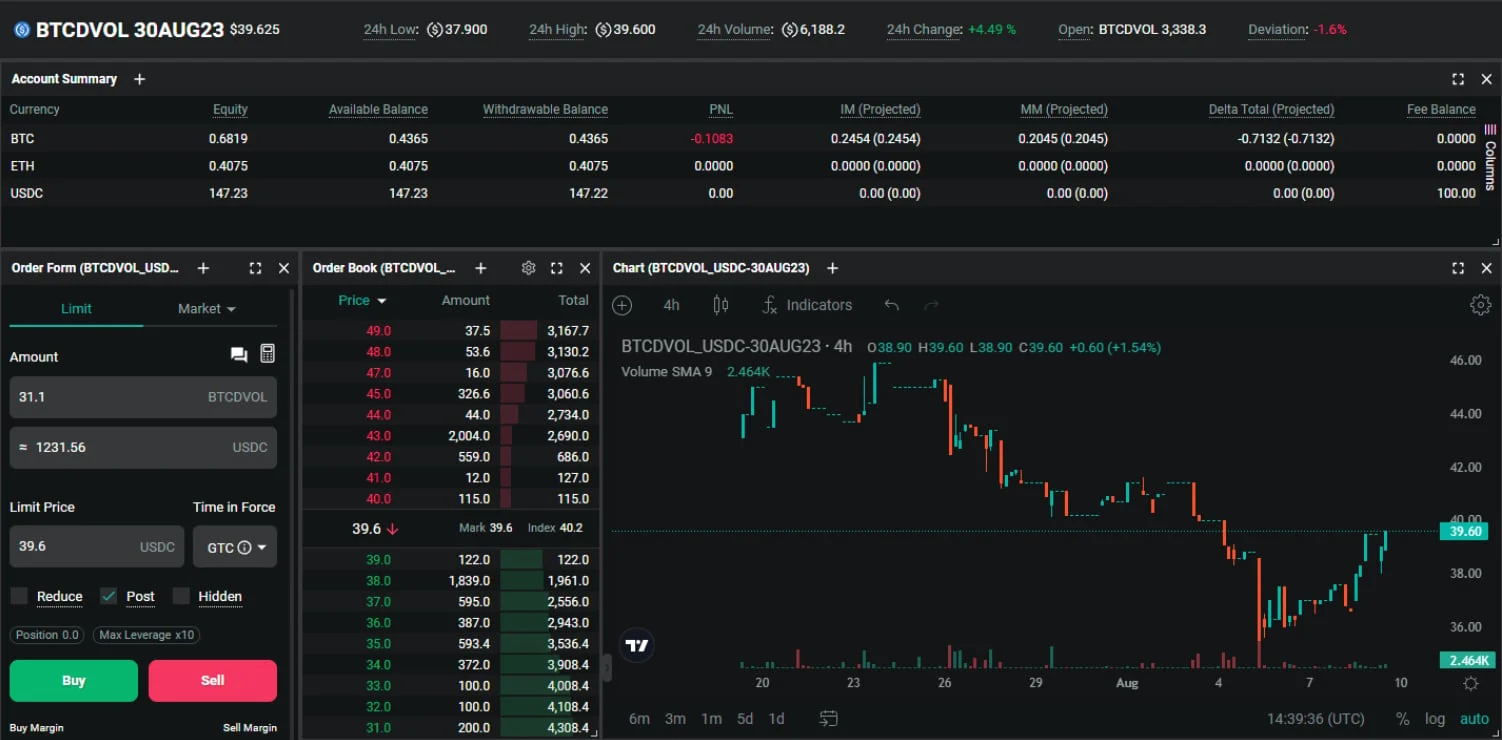
Task: Set chart range to 6m
Action: (x=639, y=718)
